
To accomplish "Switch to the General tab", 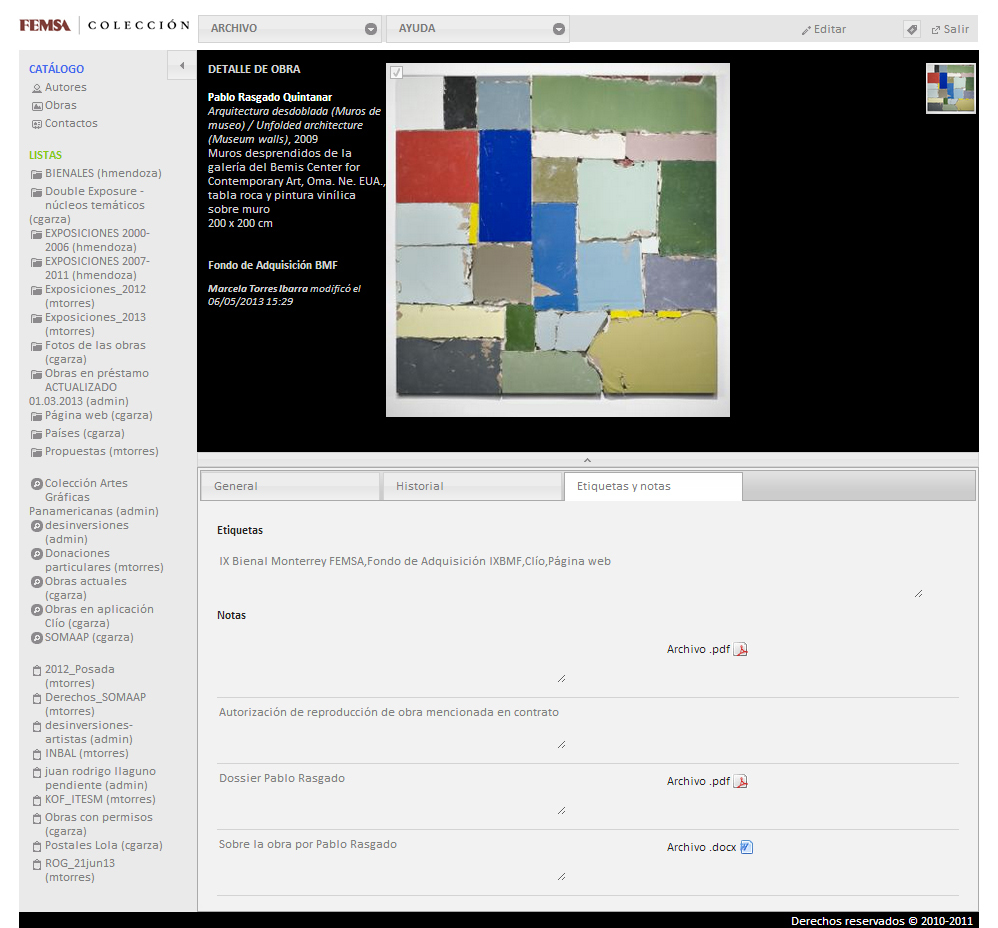I will pyautogui.click(x=290, y=486).
